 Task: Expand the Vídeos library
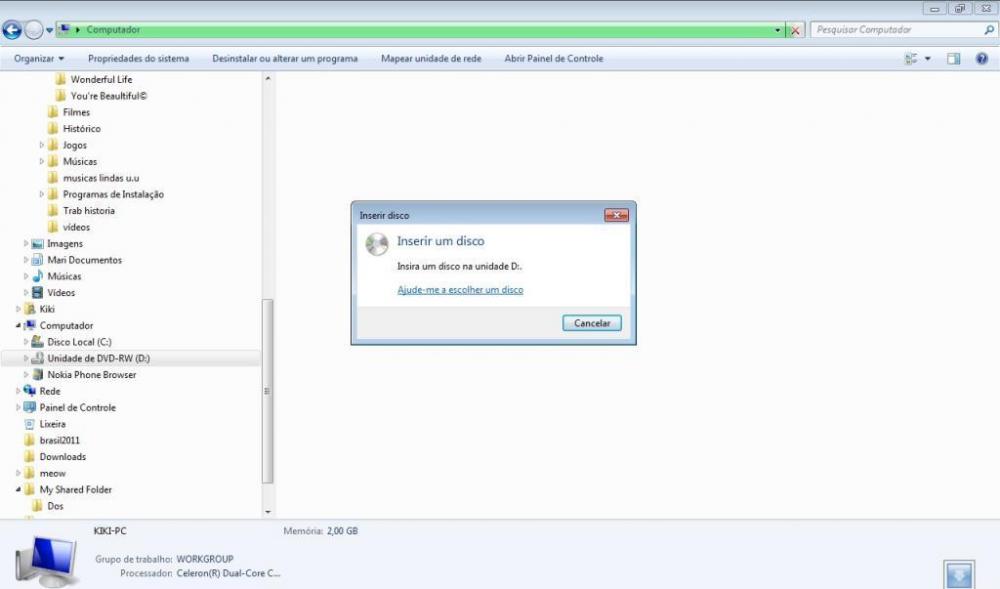26,293
